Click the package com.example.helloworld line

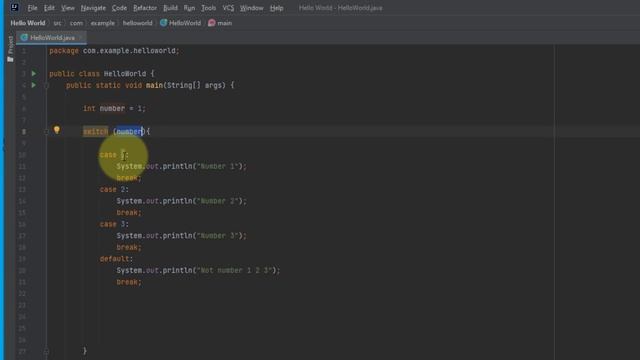click(114, 51)
